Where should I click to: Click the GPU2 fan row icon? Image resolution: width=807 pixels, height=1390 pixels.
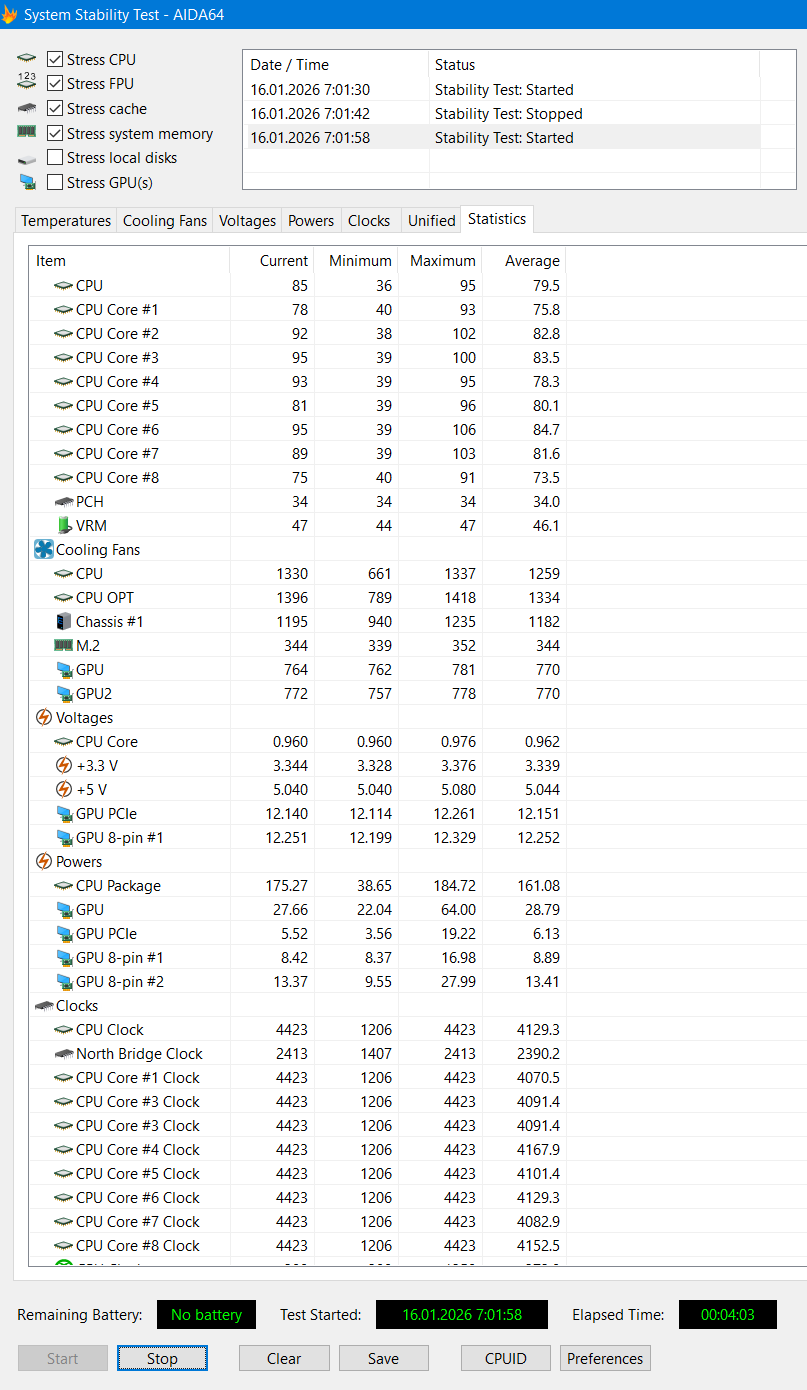coord(65,694)
